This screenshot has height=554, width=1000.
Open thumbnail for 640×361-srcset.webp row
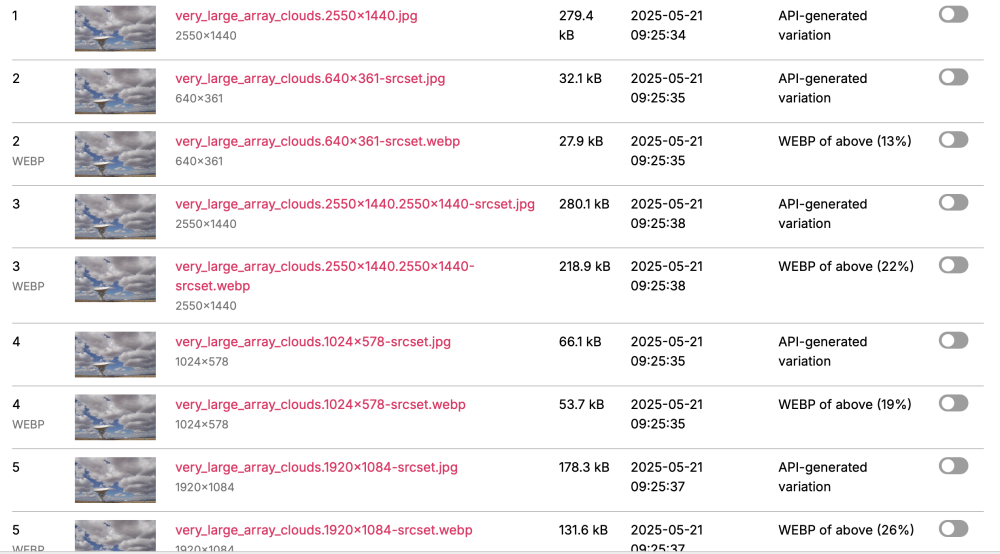[x=115, y=154]
